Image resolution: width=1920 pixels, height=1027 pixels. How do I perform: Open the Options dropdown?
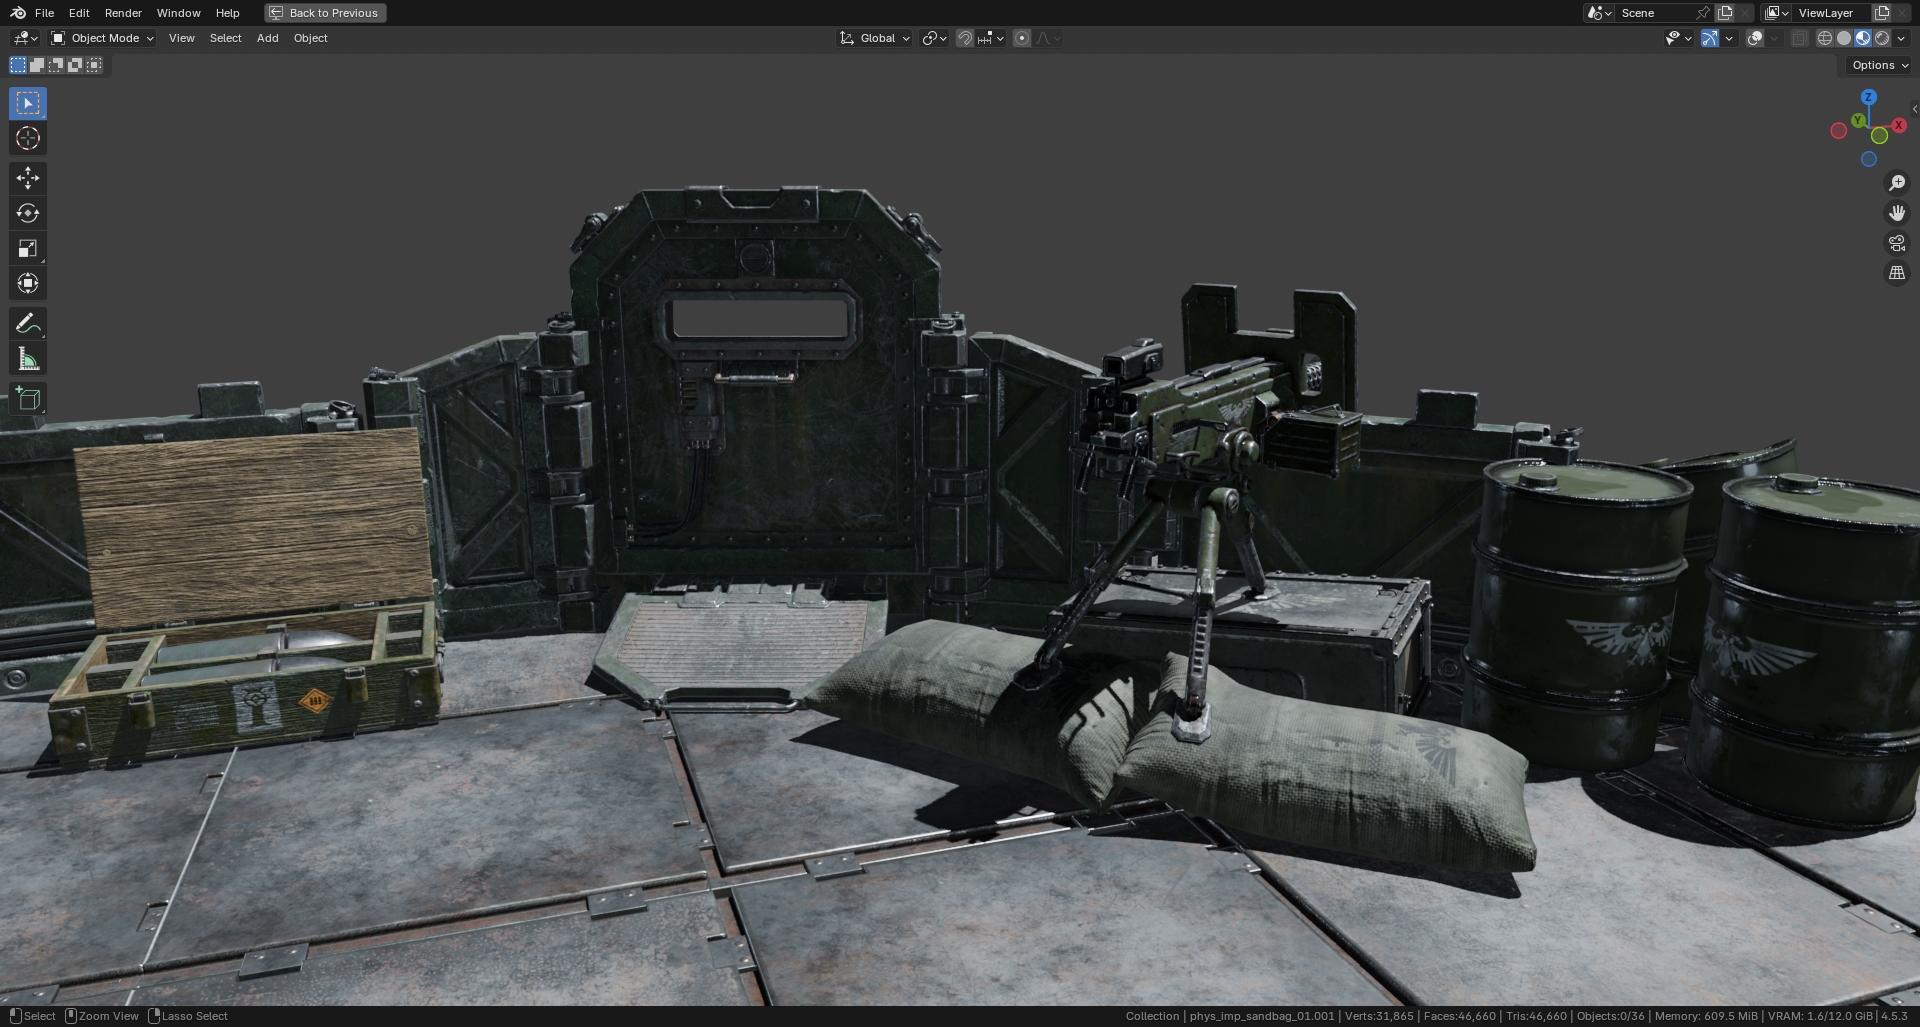pyautogui.click(x=1880, y=65)
